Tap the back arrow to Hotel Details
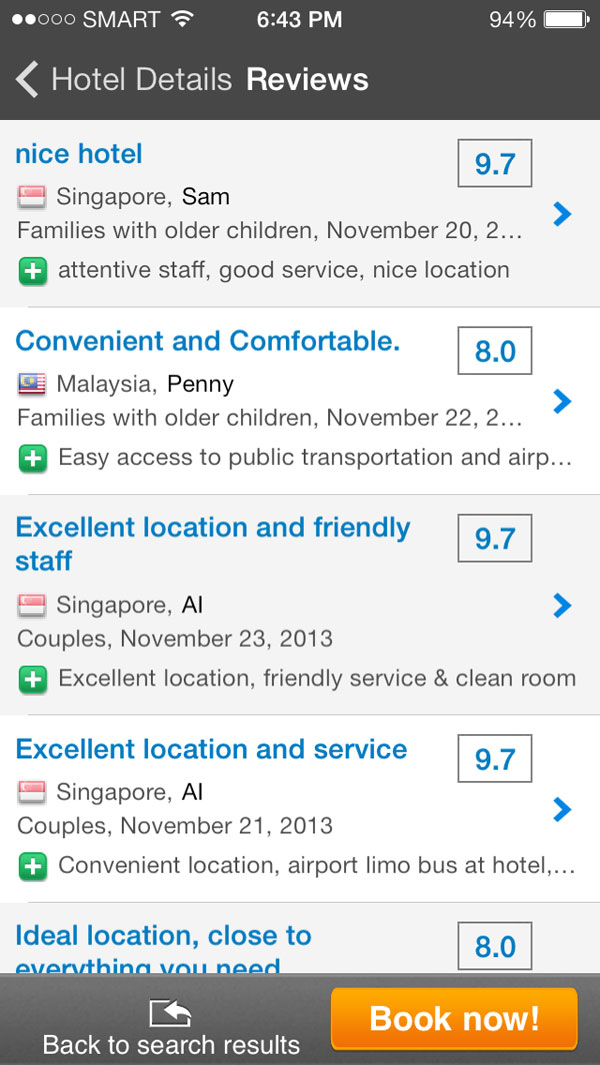Viewport: 600px width, 1065px height. (27, 79)
